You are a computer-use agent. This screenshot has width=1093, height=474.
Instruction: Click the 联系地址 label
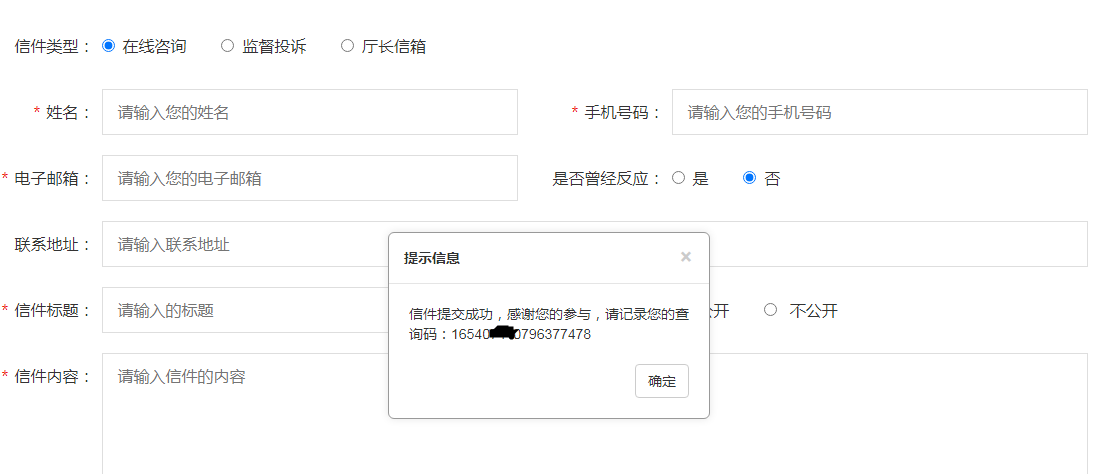pyautogui.click(x=54, y=245)
